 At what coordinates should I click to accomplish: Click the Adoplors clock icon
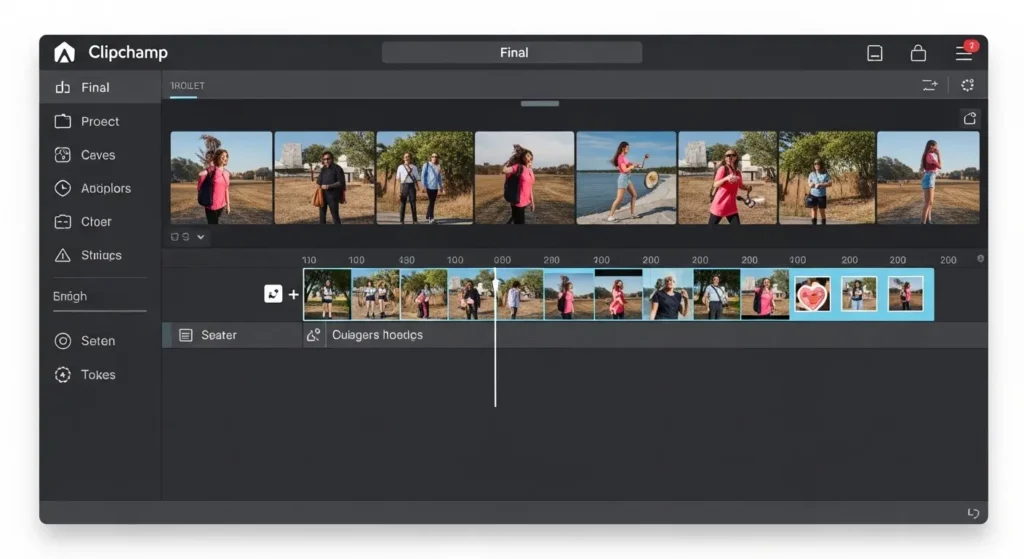tap(63, 188)
